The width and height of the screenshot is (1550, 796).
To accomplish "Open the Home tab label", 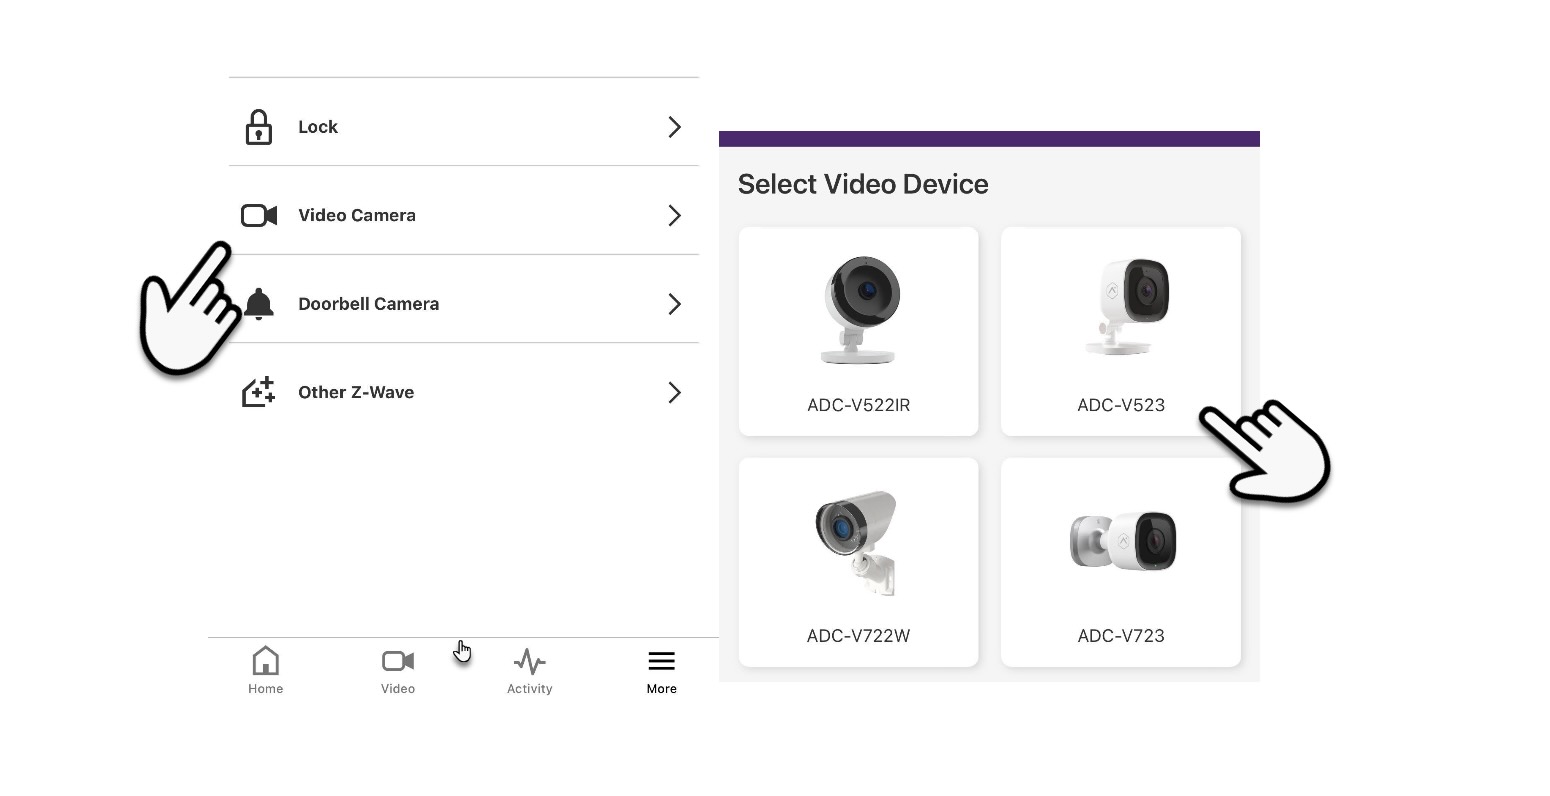I will coord(266,689).
